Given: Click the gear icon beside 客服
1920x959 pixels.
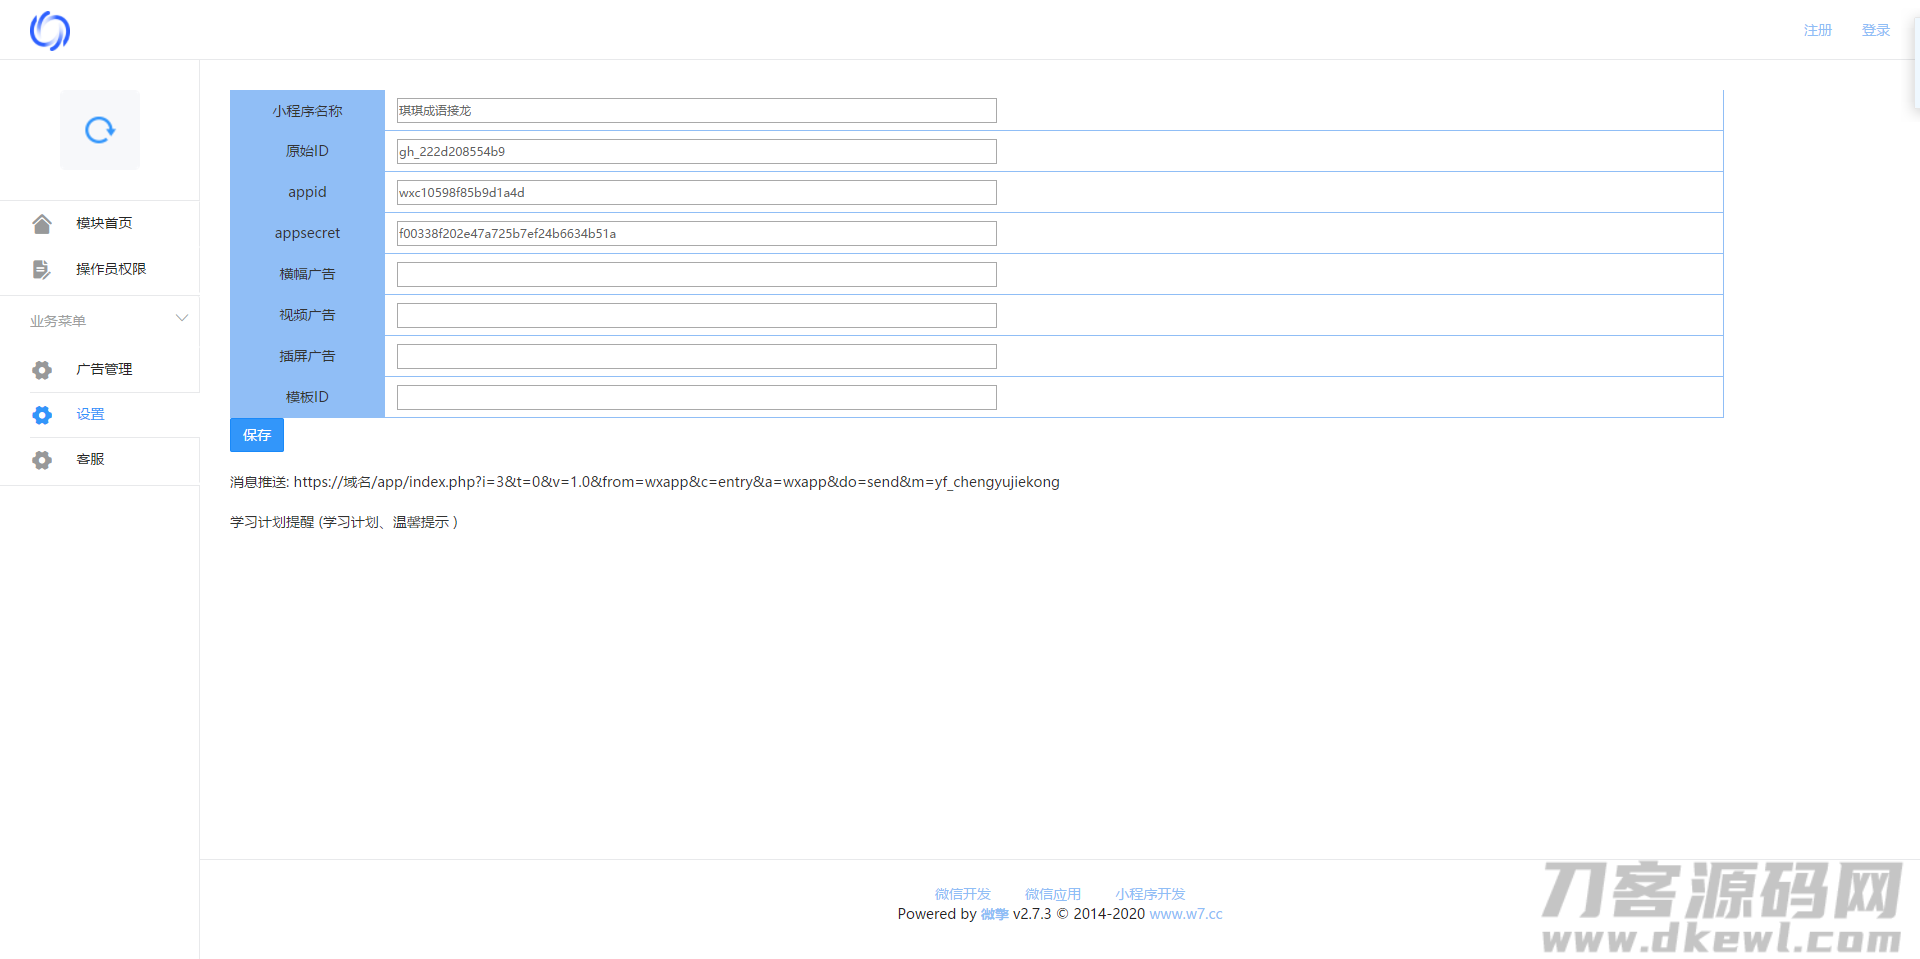Looking at the screenshot, I should (42, 460).
